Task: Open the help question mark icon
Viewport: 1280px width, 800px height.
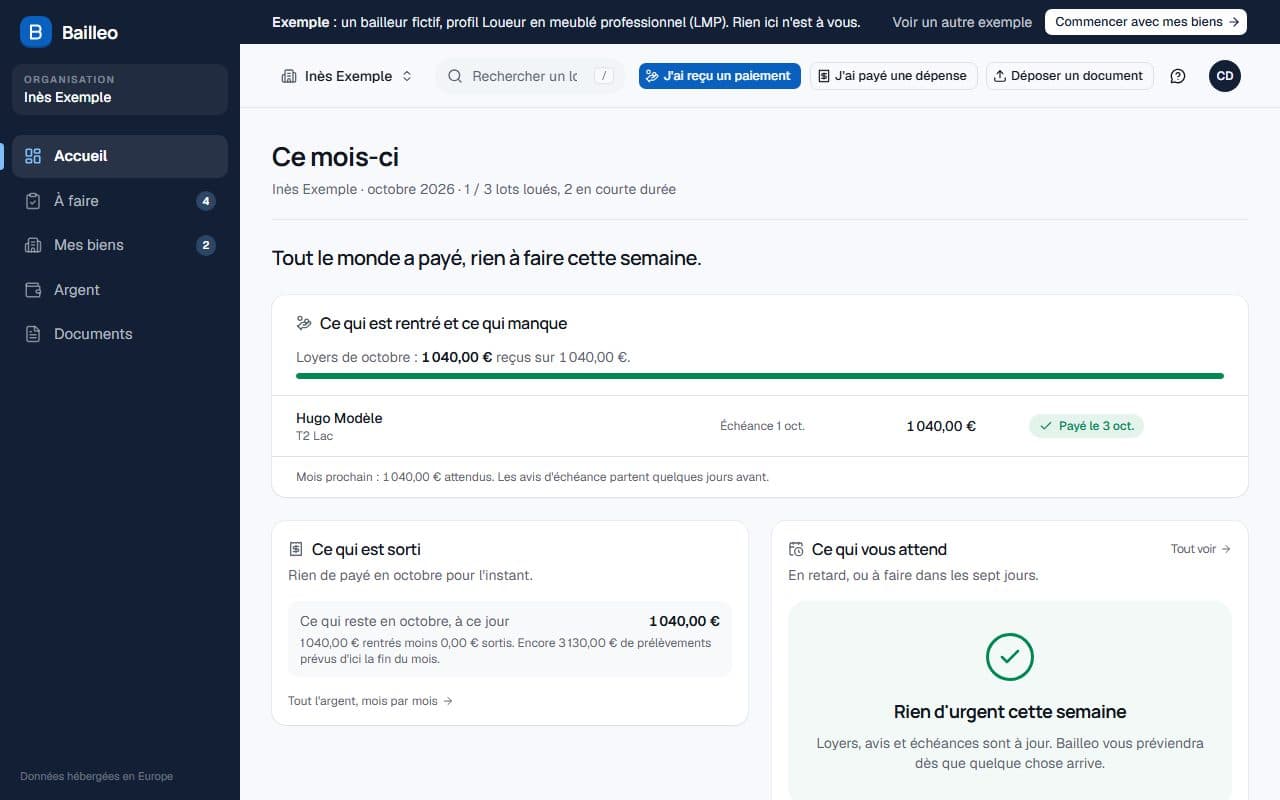Action: tap(1178, 76)
